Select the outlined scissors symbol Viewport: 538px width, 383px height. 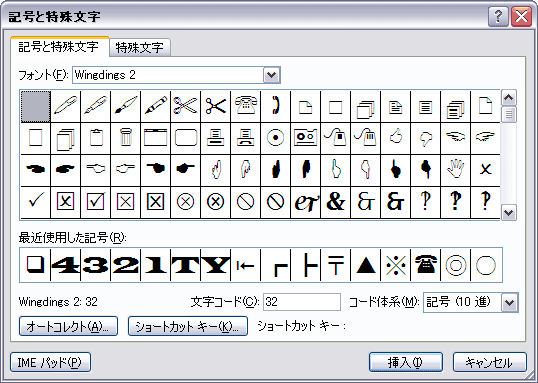186,106
